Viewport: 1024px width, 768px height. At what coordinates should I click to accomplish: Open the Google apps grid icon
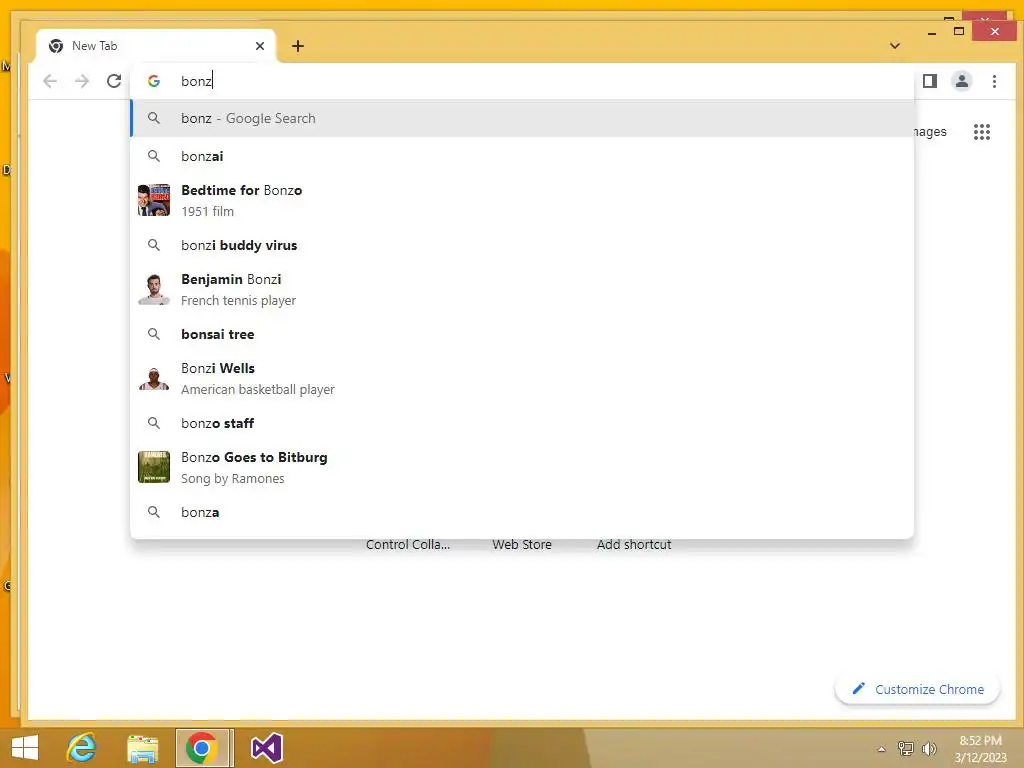click(x=982, y=132)
